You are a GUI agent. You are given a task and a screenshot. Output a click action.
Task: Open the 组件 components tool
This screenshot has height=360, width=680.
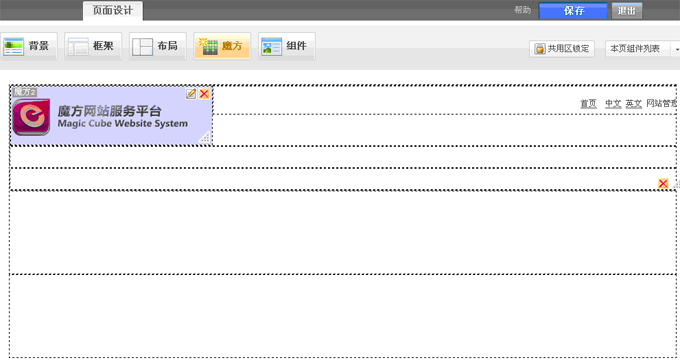(x=287, y=46)
